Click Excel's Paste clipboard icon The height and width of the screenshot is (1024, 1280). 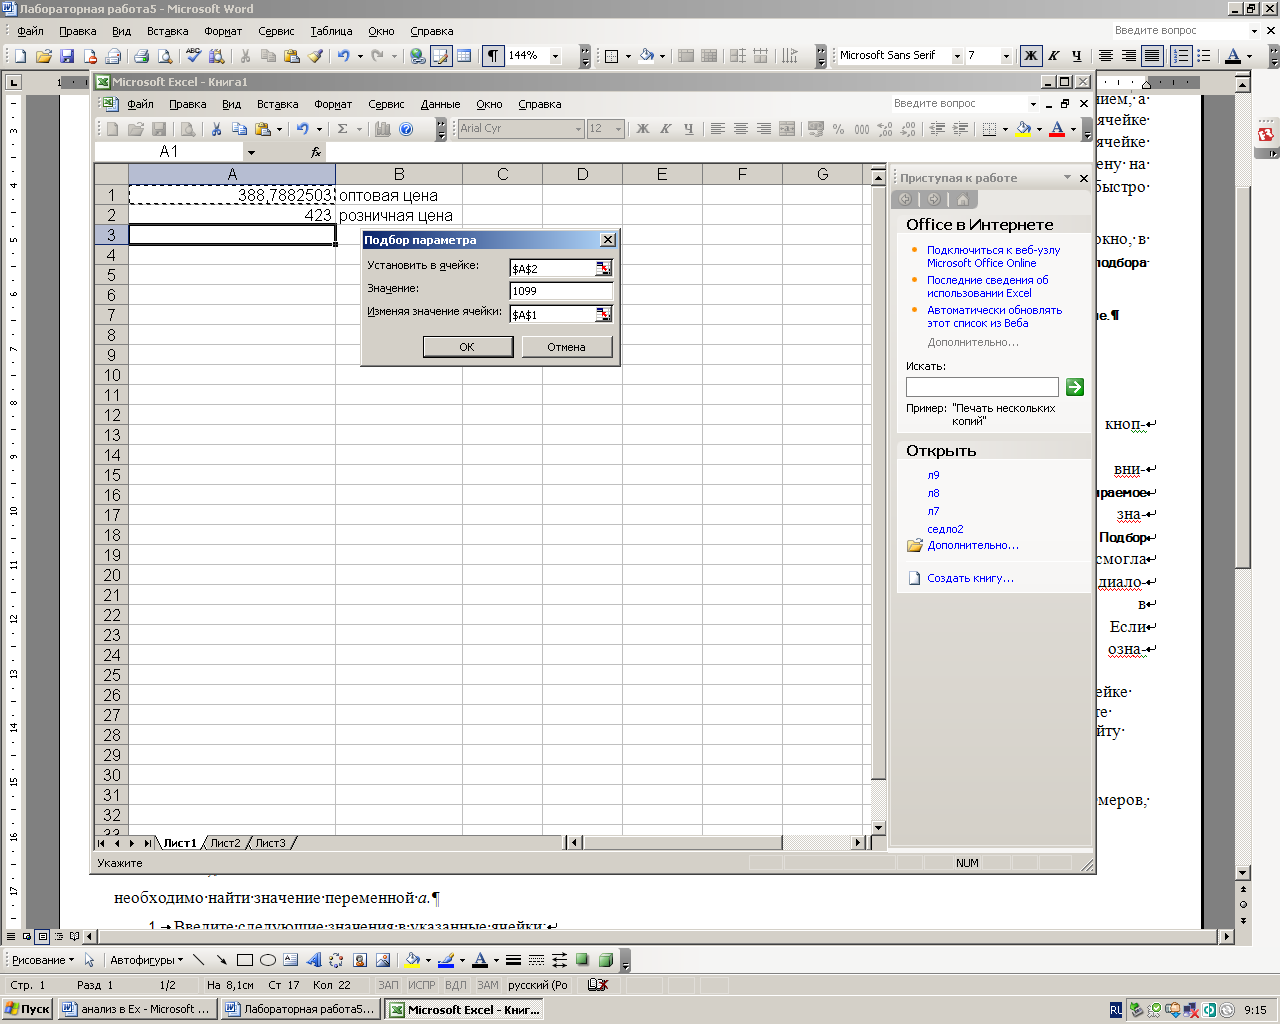coord(262,129)
